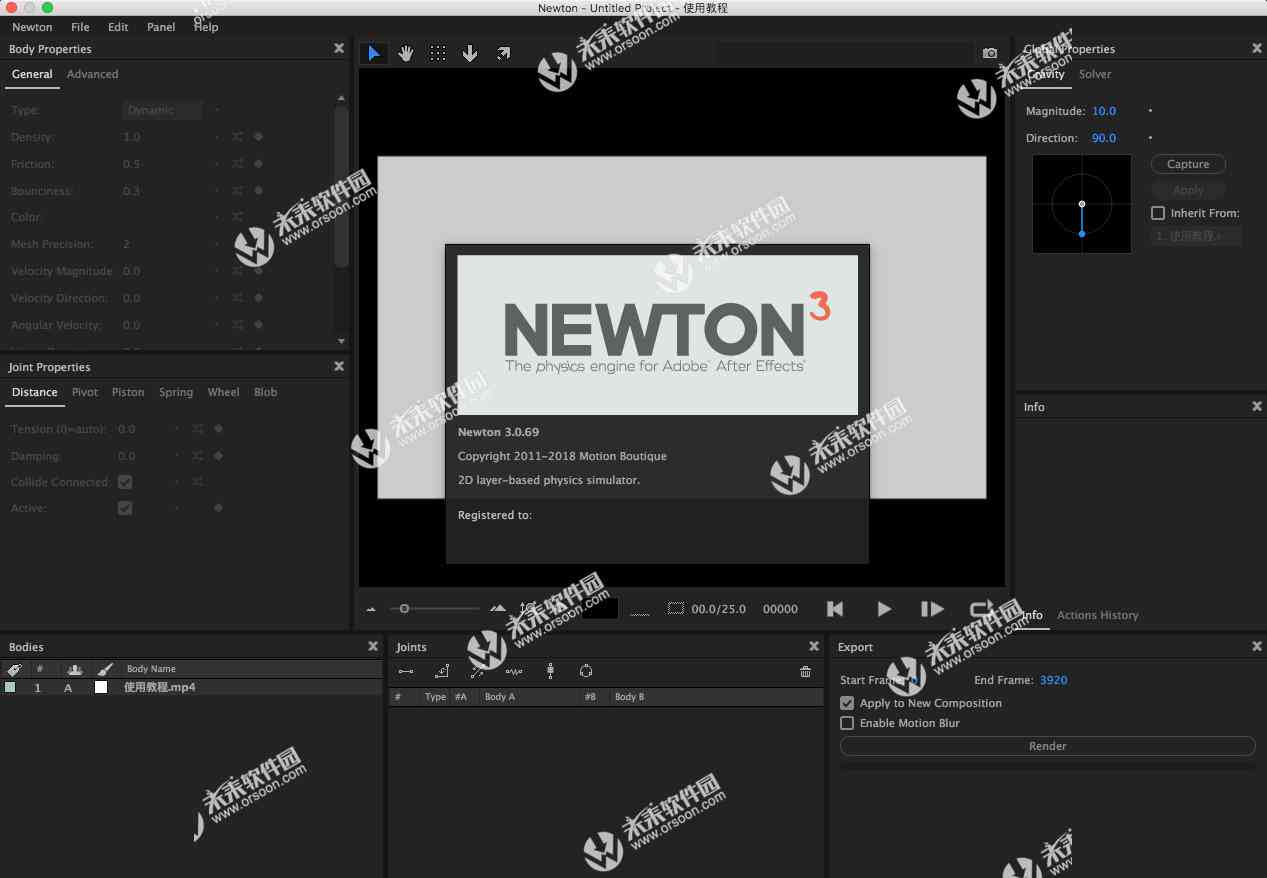The width and height of the screenshot is (1267, 878).
Task: Add a pivot joint
Action: coord(442,672)
